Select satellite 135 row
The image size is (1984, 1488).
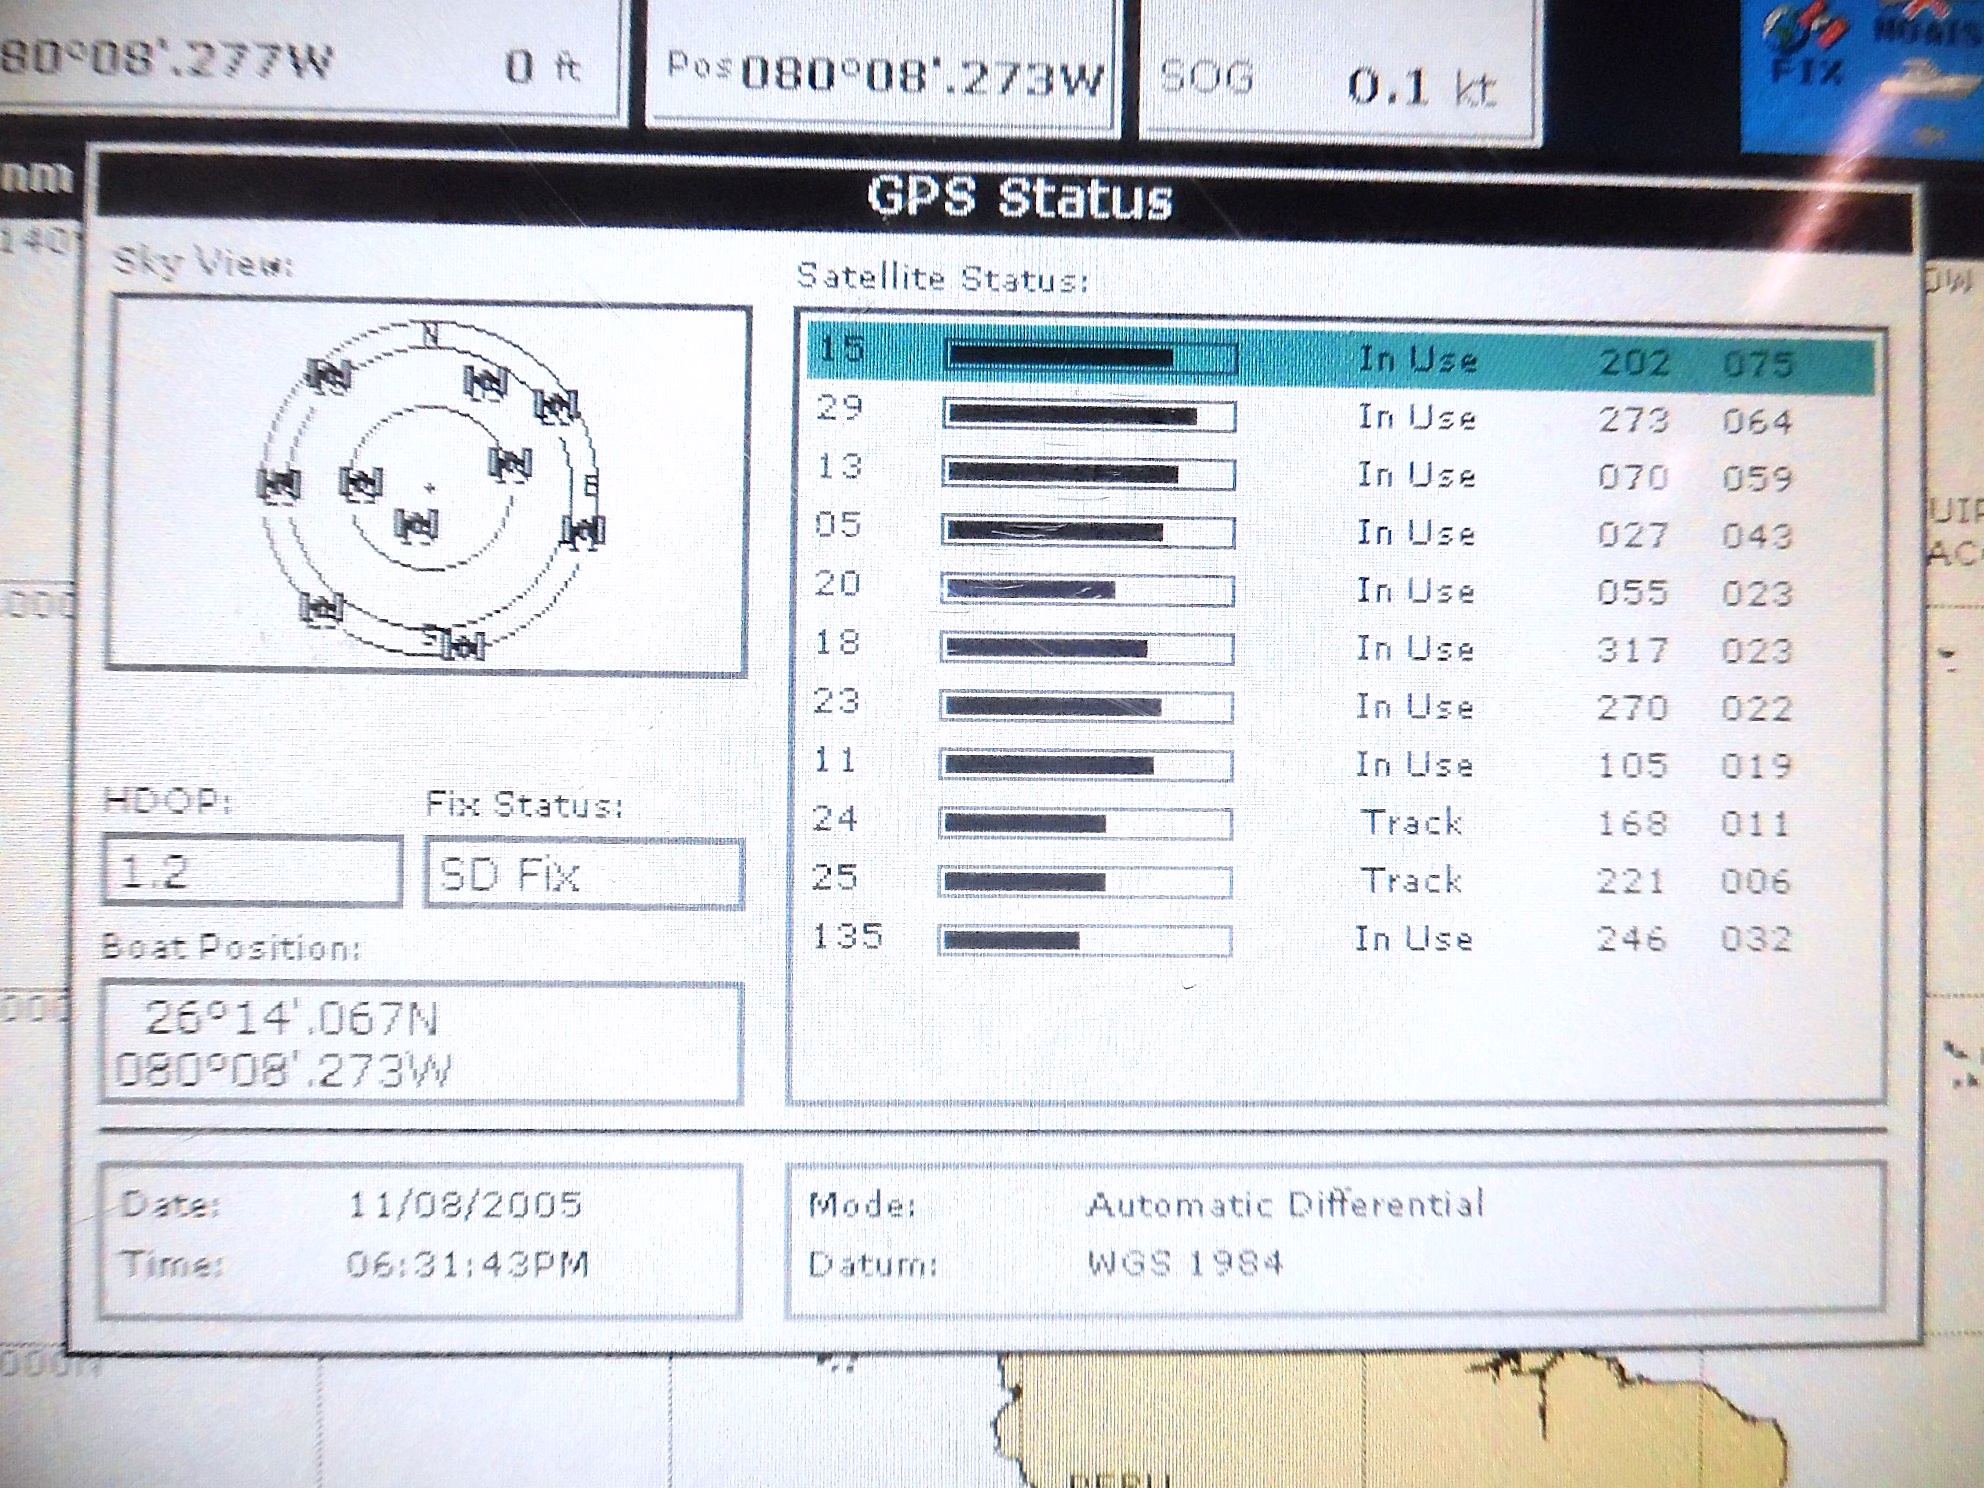(1340, 938)
